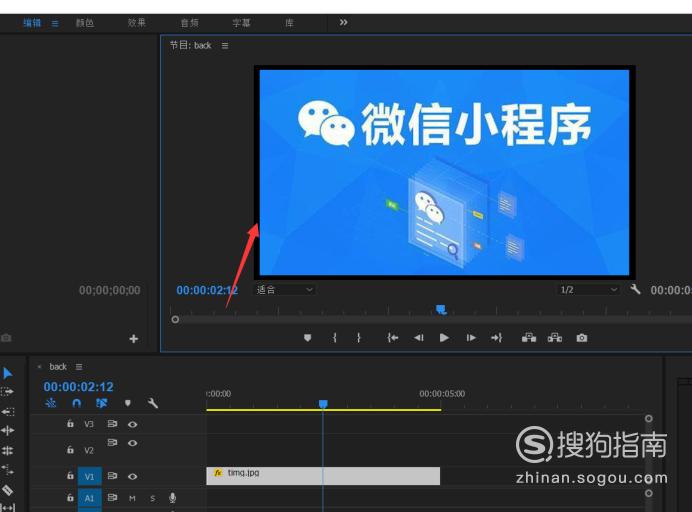Open program monitor back panel menu

coord(225,45)
